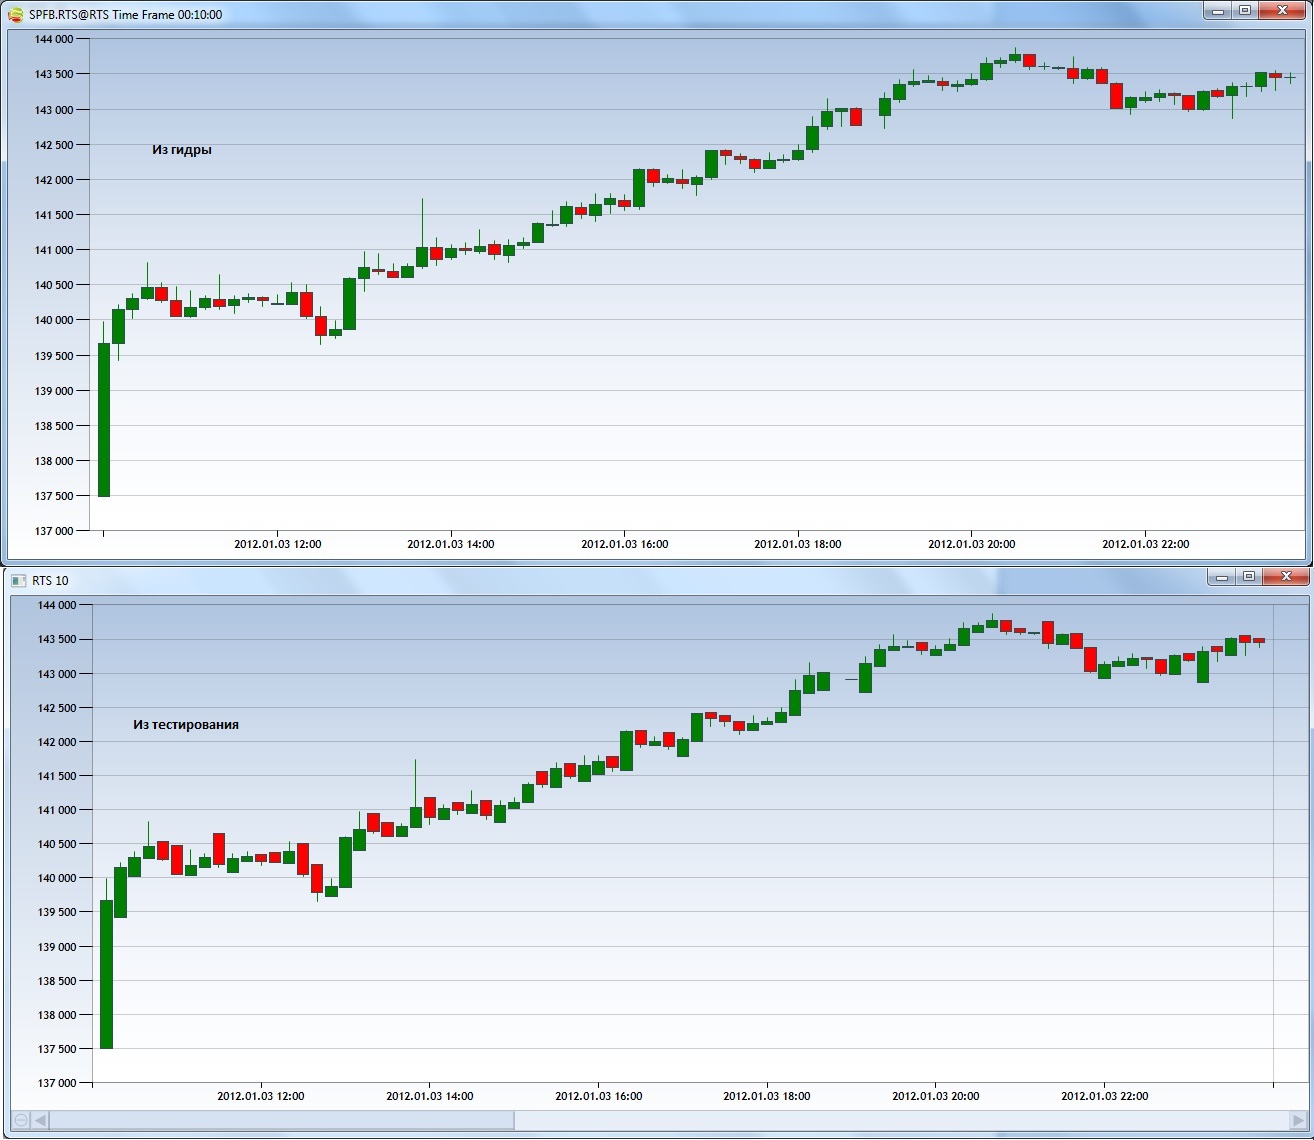Screen dimensions: 1314x1140
Task: Click '2012.01.03 22:00' on top chart axis
Action: coord(1146,544)
